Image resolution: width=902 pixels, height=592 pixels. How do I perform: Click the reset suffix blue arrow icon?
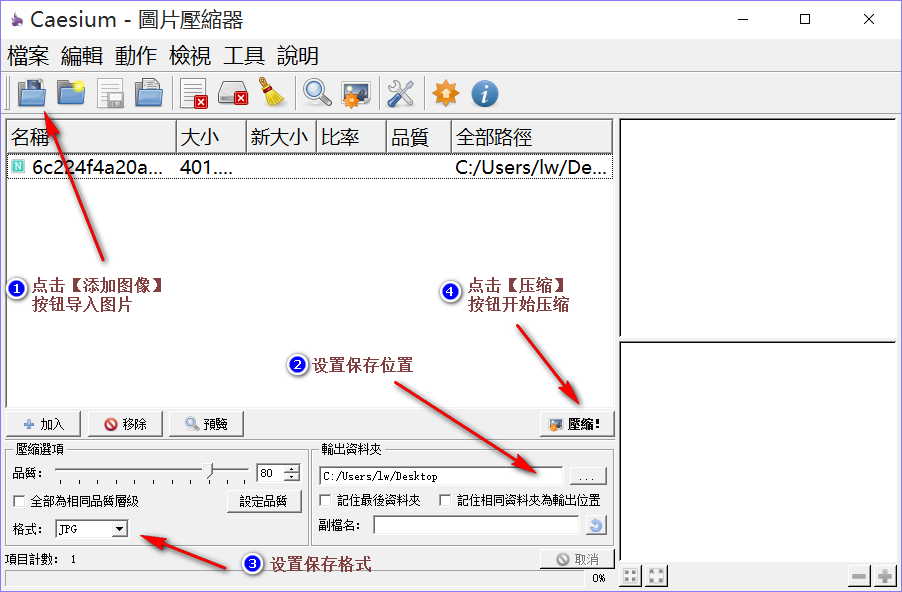[x=596, y=525]
